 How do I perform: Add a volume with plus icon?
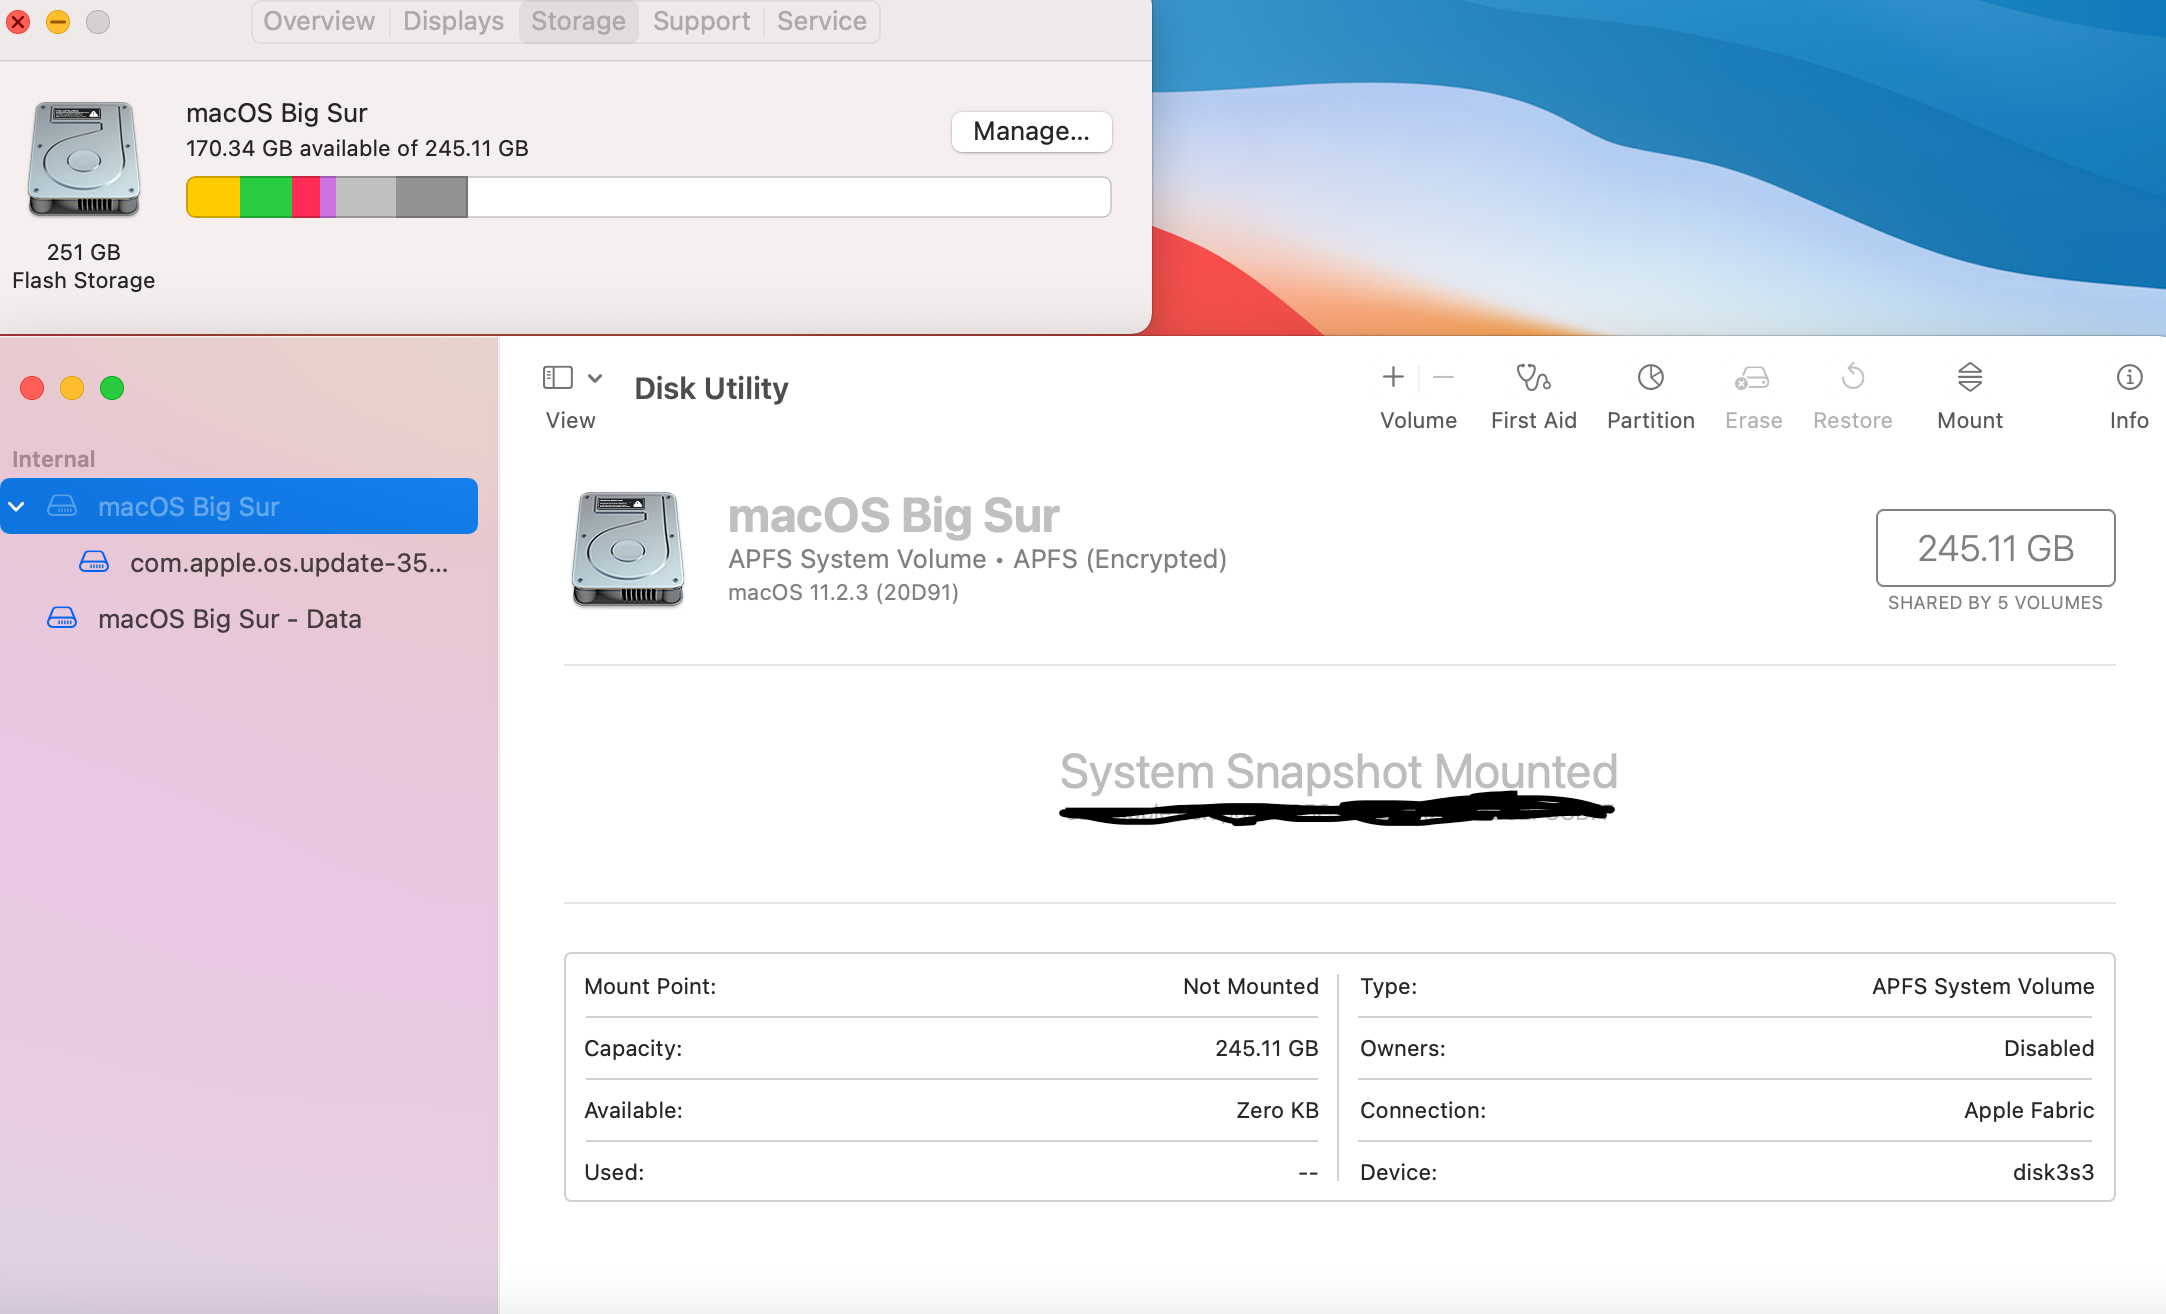1393,377
